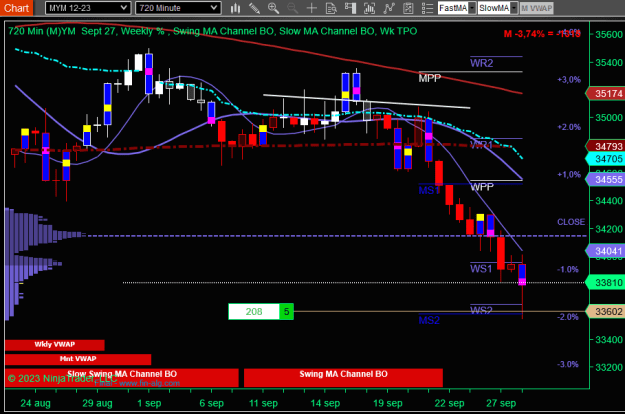Image resolution: width=625 pixels, height=414 pixels.
Task: Click the 34041 purple price marker
Action: click(x=605, y=251)
